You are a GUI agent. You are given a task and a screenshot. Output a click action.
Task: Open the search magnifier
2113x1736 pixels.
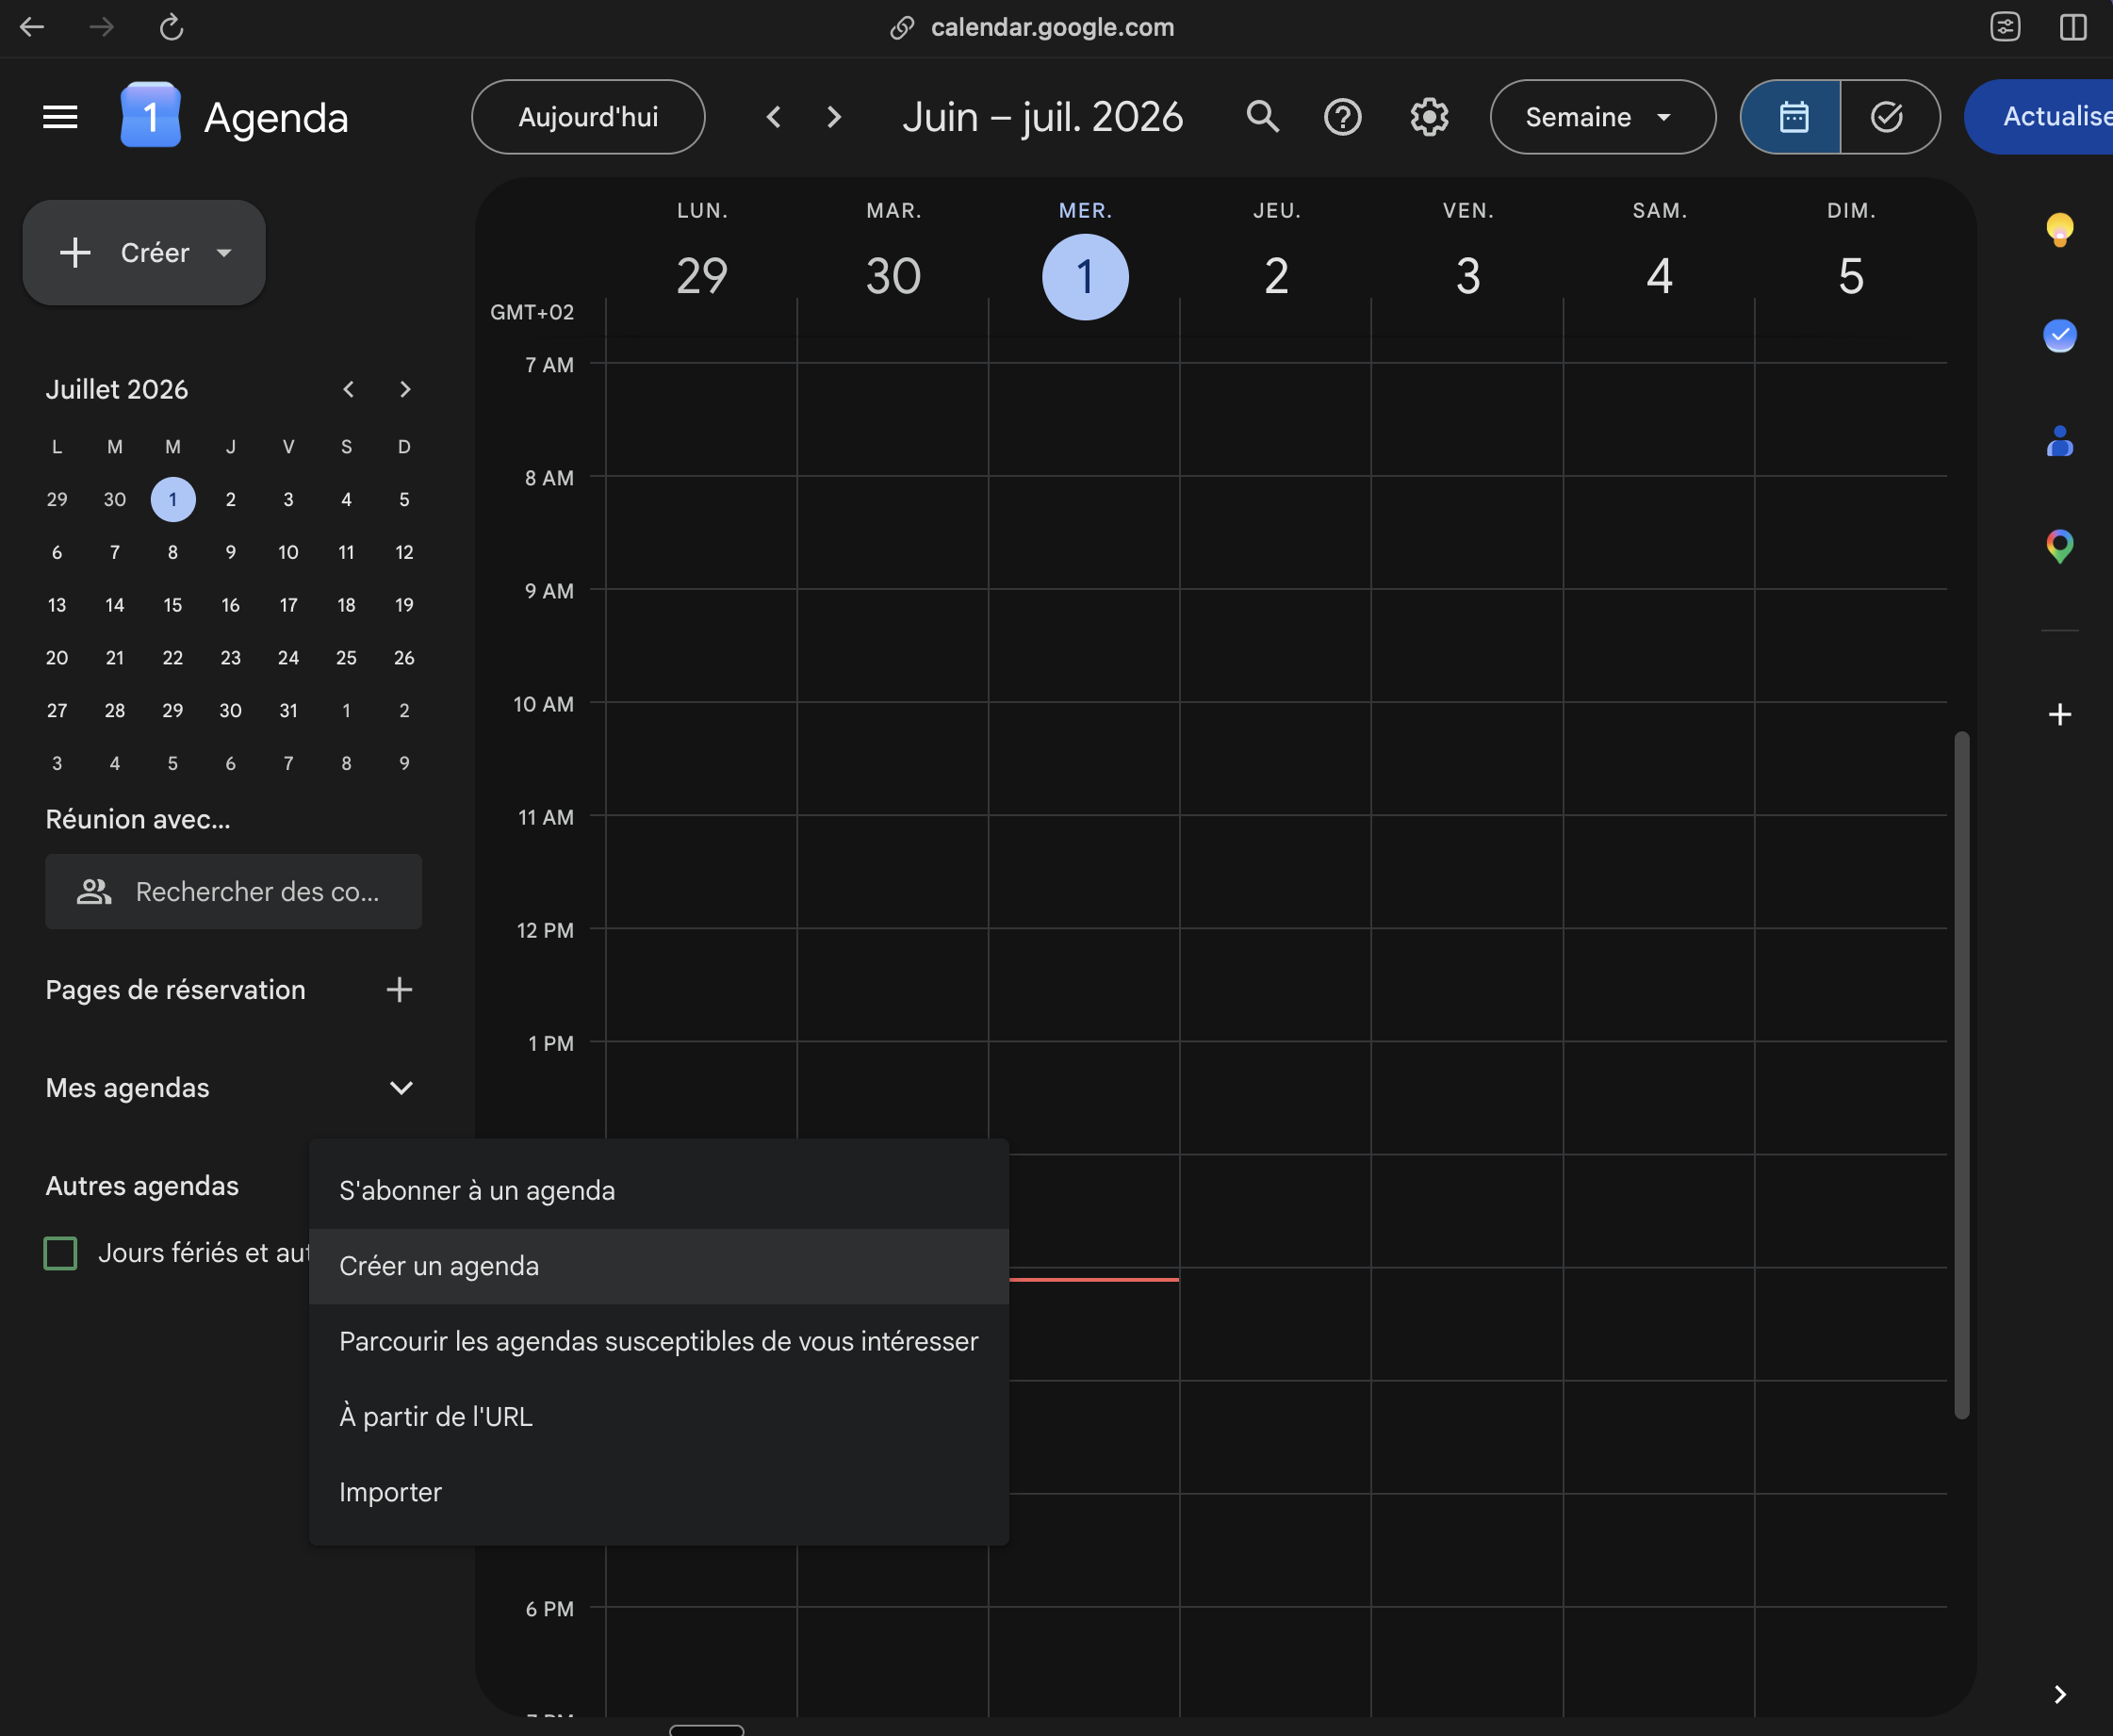1263,117
